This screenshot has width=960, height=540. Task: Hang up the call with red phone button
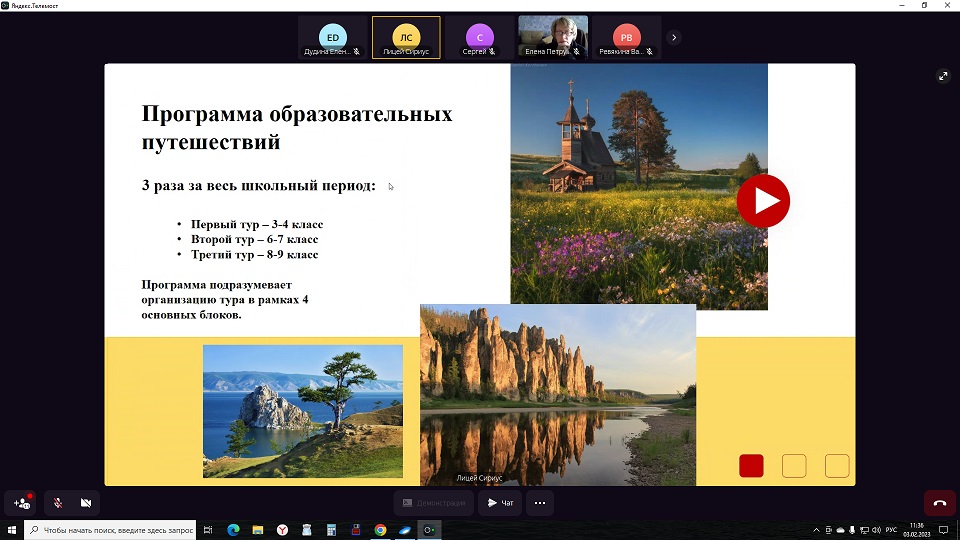coord(939,503)
